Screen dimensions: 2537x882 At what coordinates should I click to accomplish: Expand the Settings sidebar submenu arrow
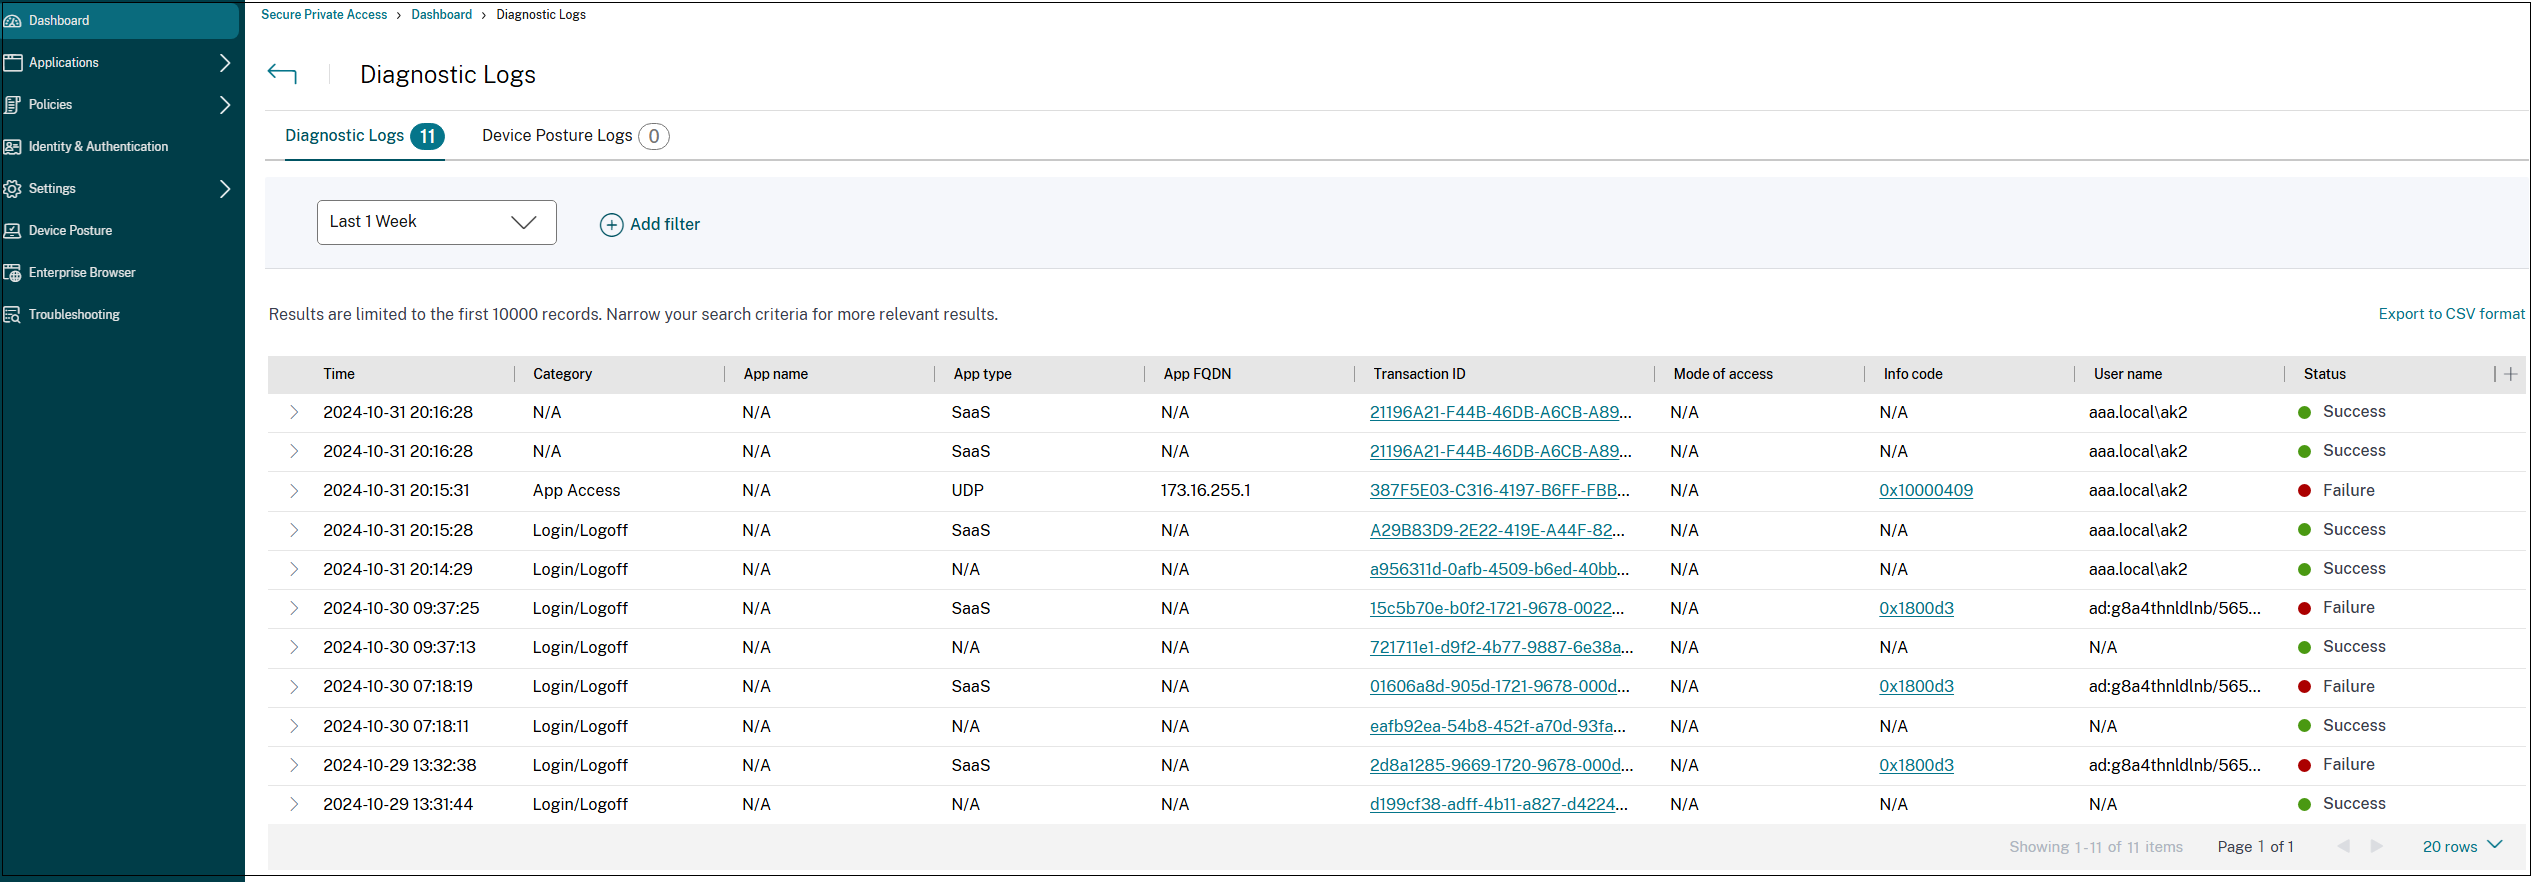pos(224,189)
